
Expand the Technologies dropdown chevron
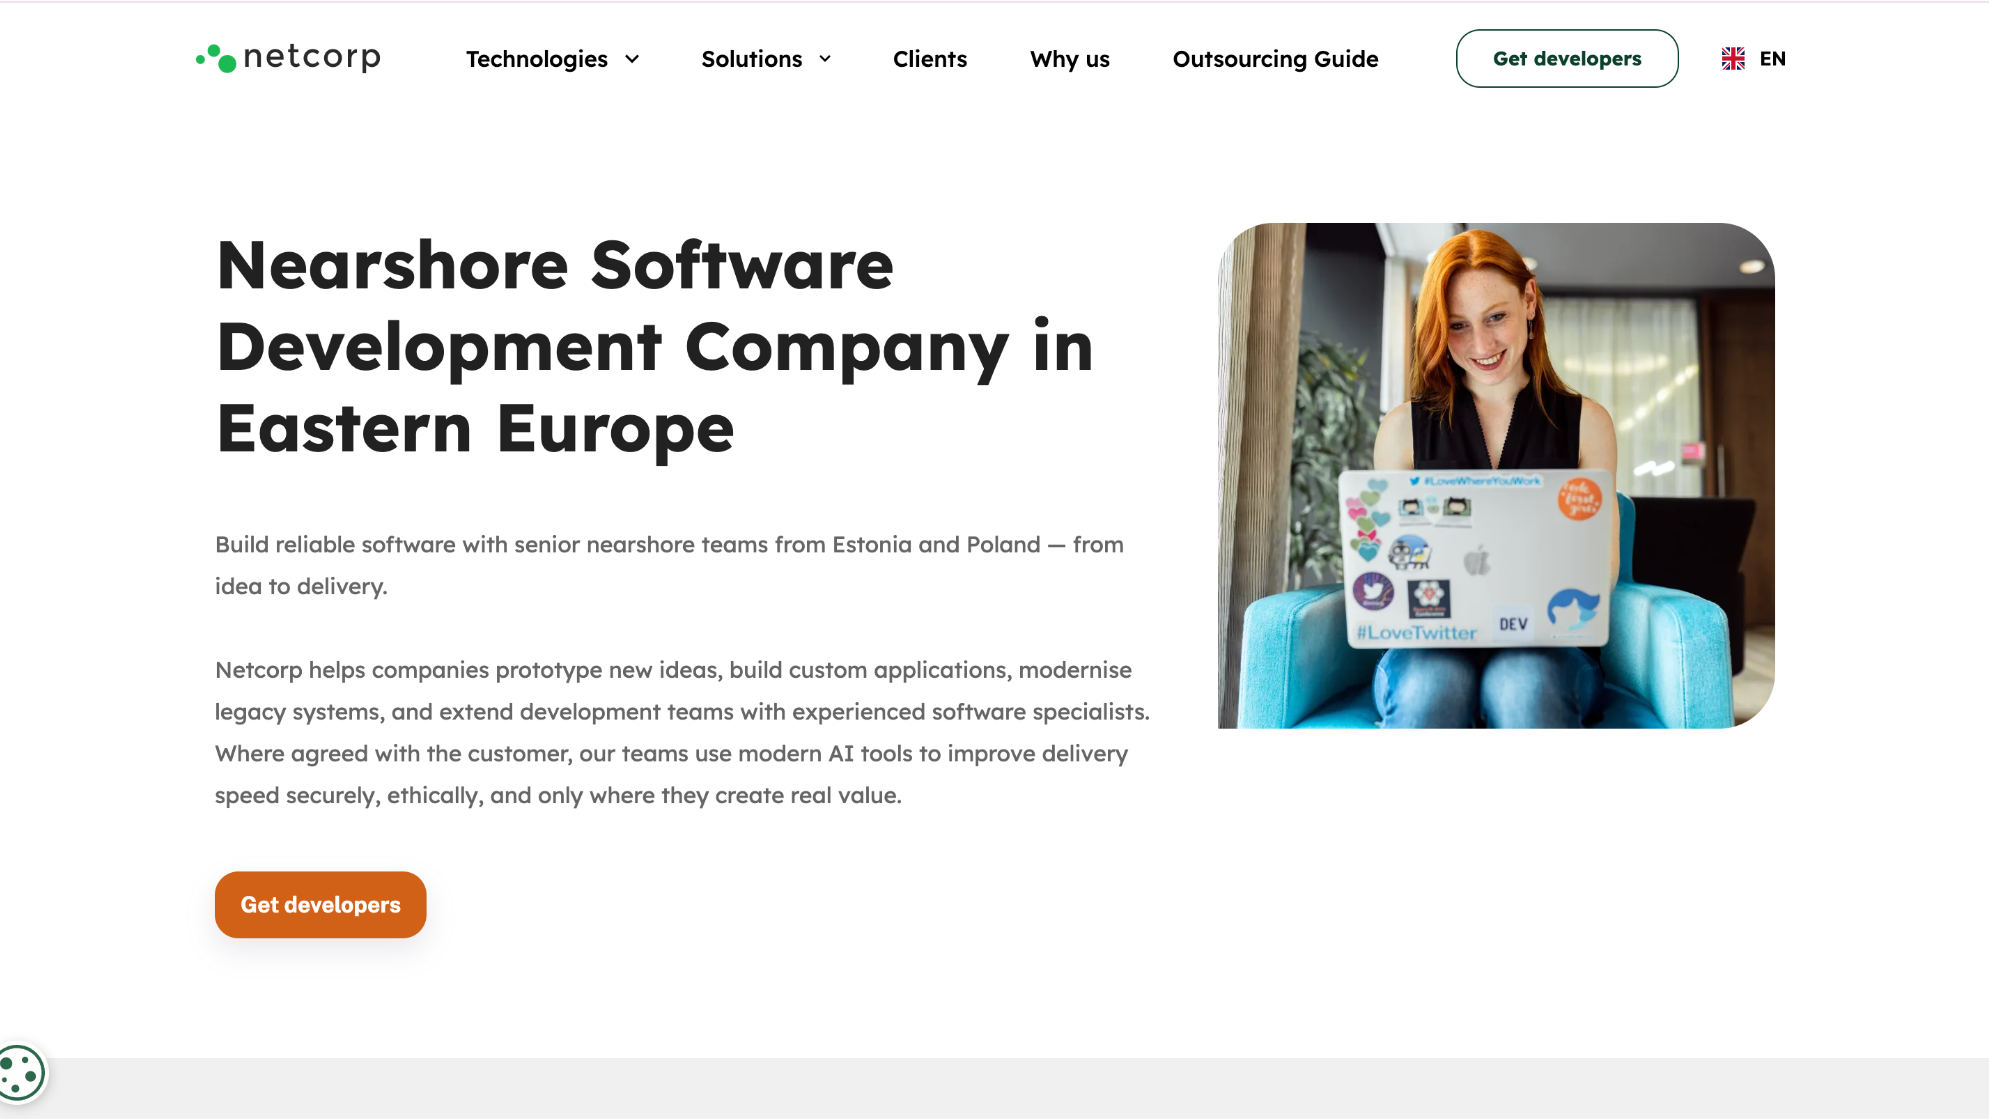coord(632,59)
